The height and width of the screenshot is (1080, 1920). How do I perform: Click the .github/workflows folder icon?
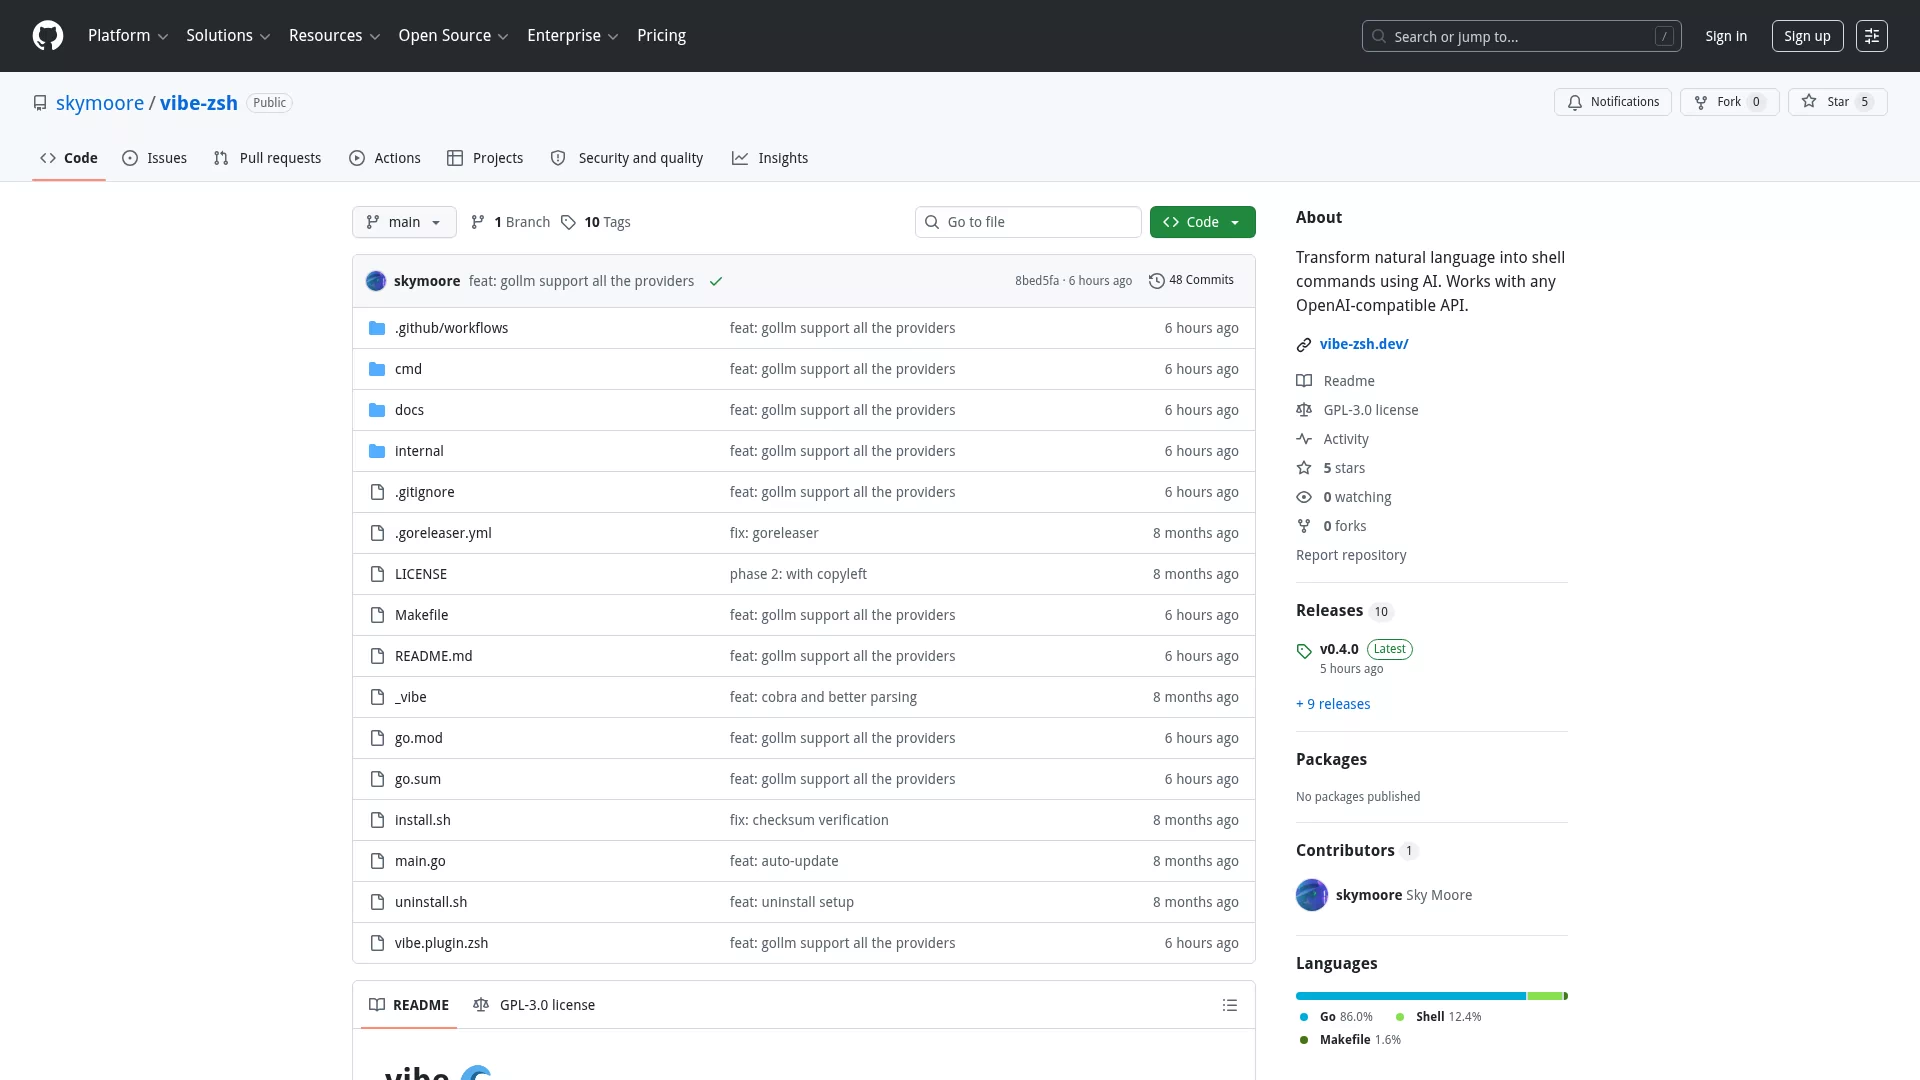click(377, 328)
